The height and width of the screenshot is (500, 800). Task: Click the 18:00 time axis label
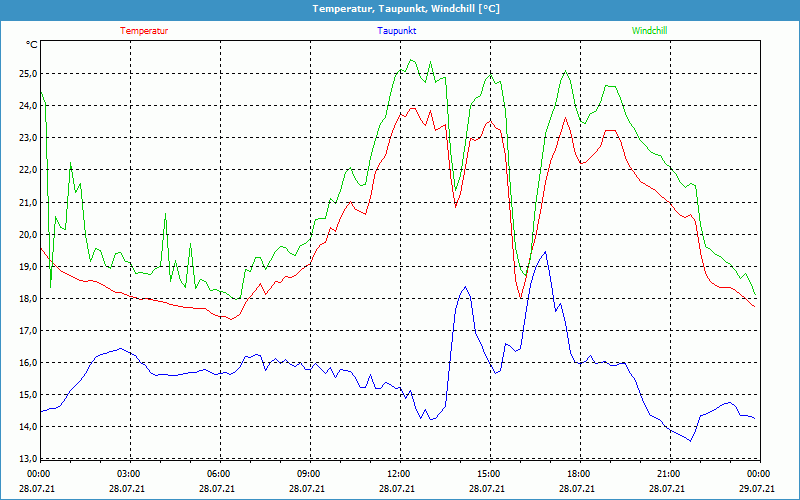579,474
